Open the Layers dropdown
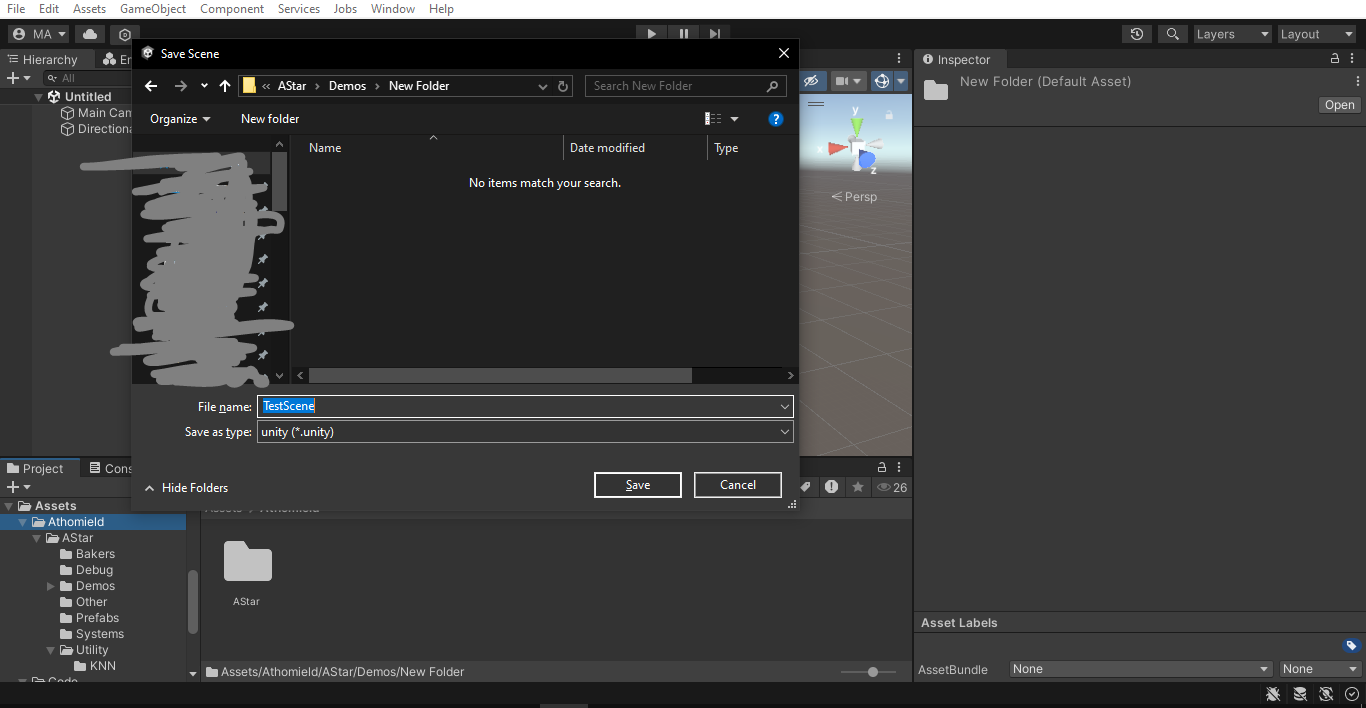 click(1232, 34)
